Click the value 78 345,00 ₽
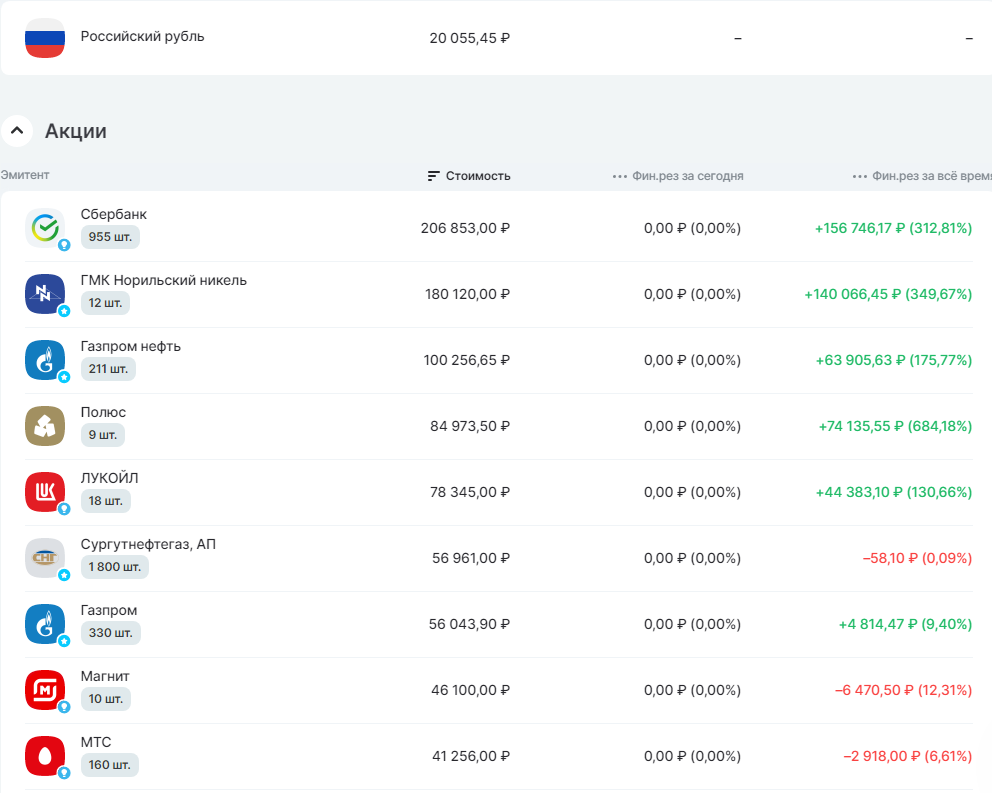Viewport: 992px width, 793px height. pos(470,492)
